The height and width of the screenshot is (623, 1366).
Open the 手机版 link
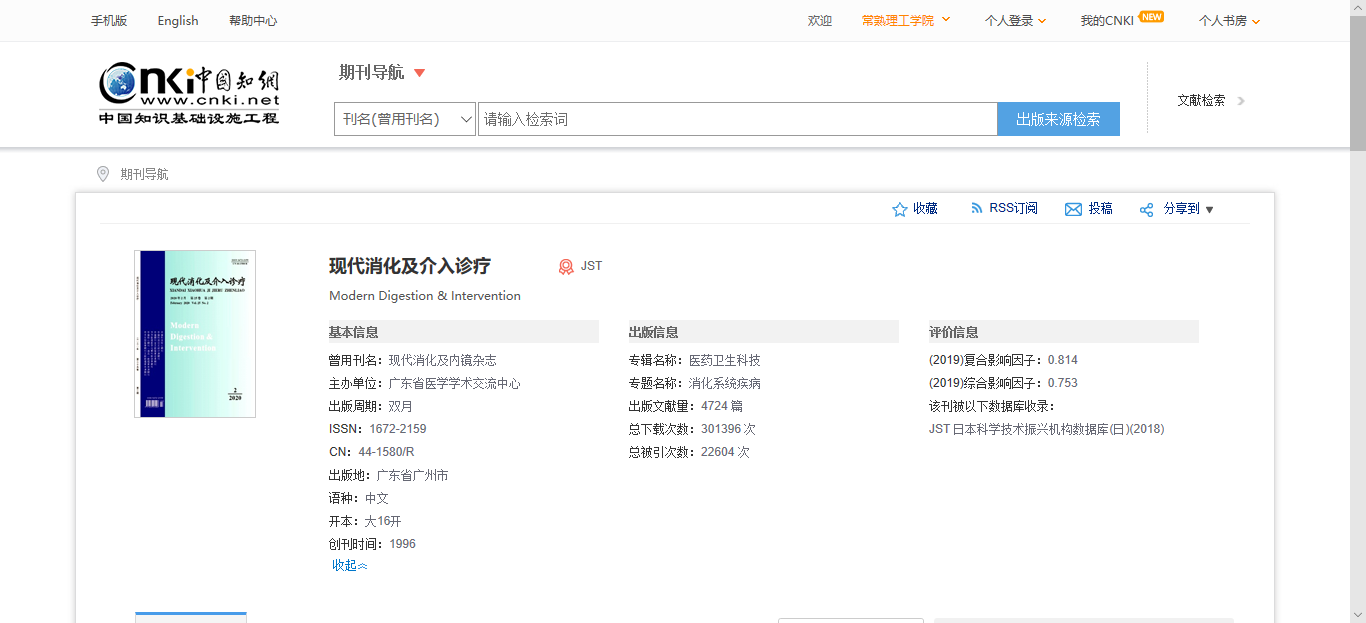coord(109,20)
